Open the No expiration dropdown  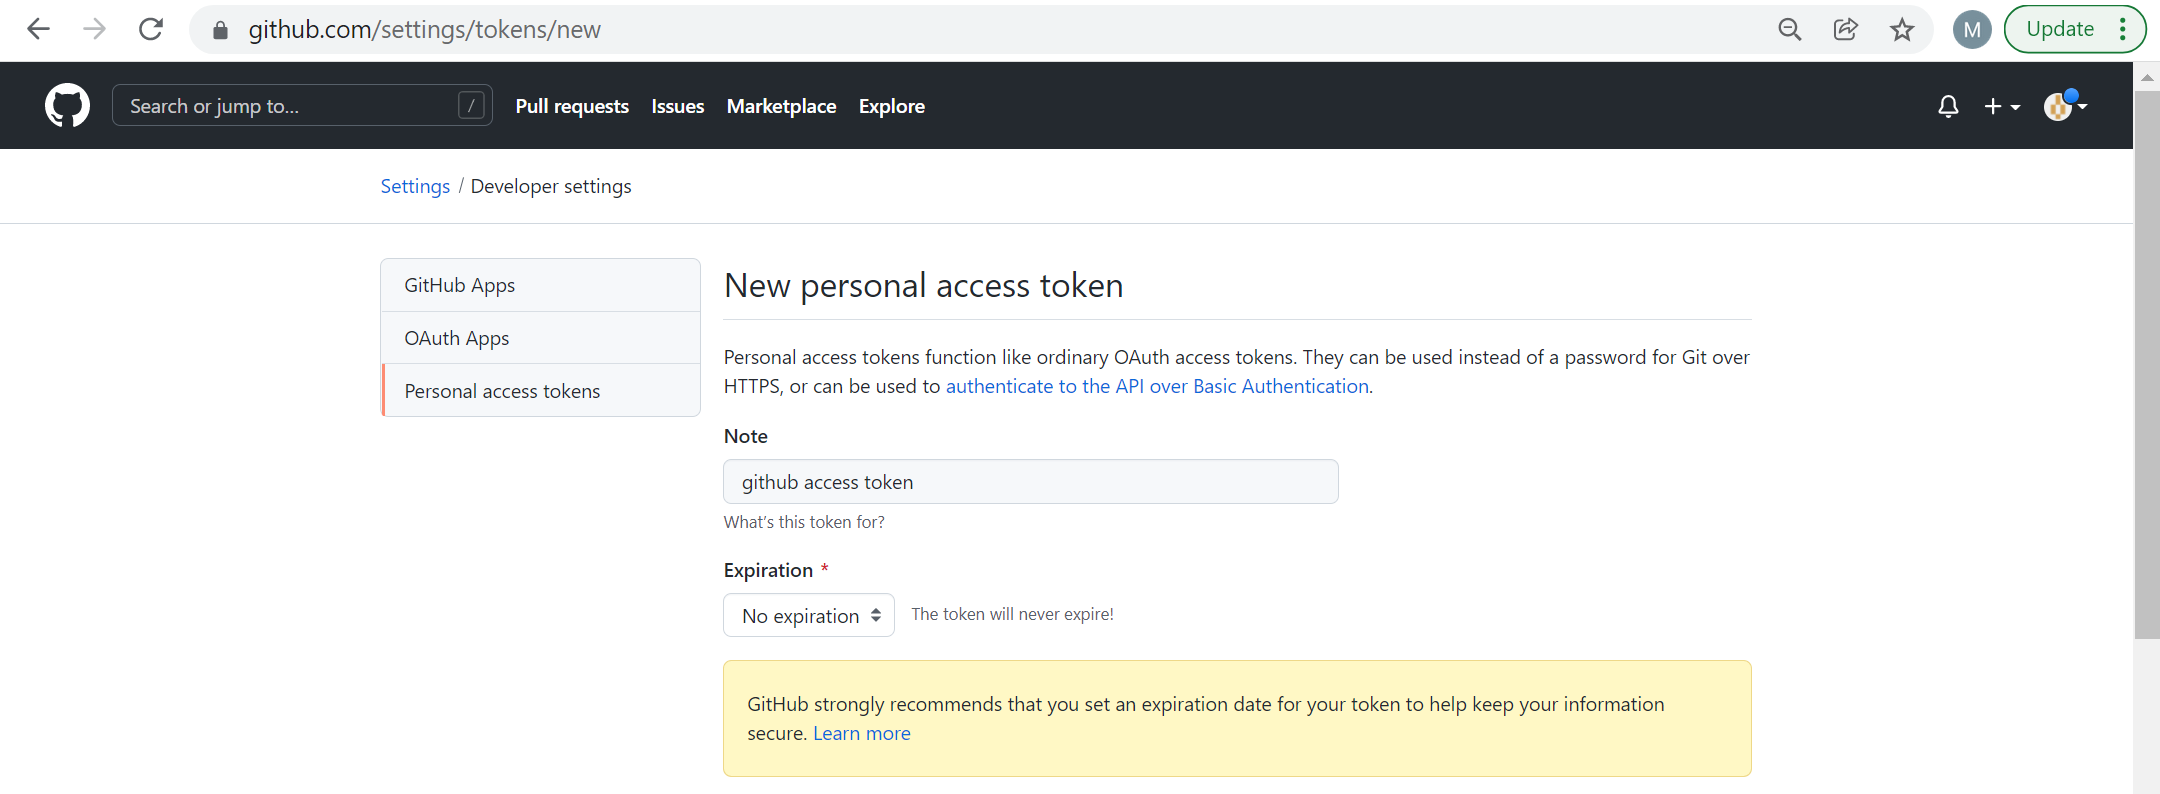click(809, 615)
